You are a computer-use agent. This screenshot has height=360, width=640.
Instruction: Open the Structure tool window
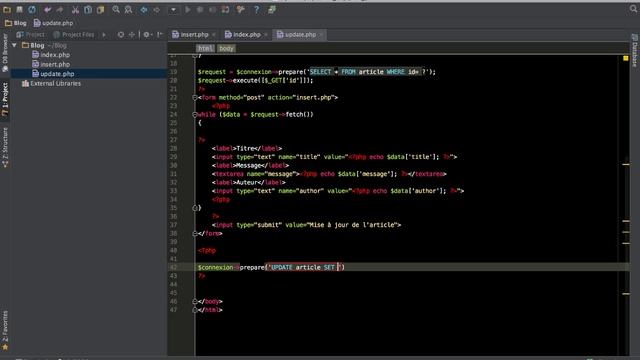coord(5,147)
